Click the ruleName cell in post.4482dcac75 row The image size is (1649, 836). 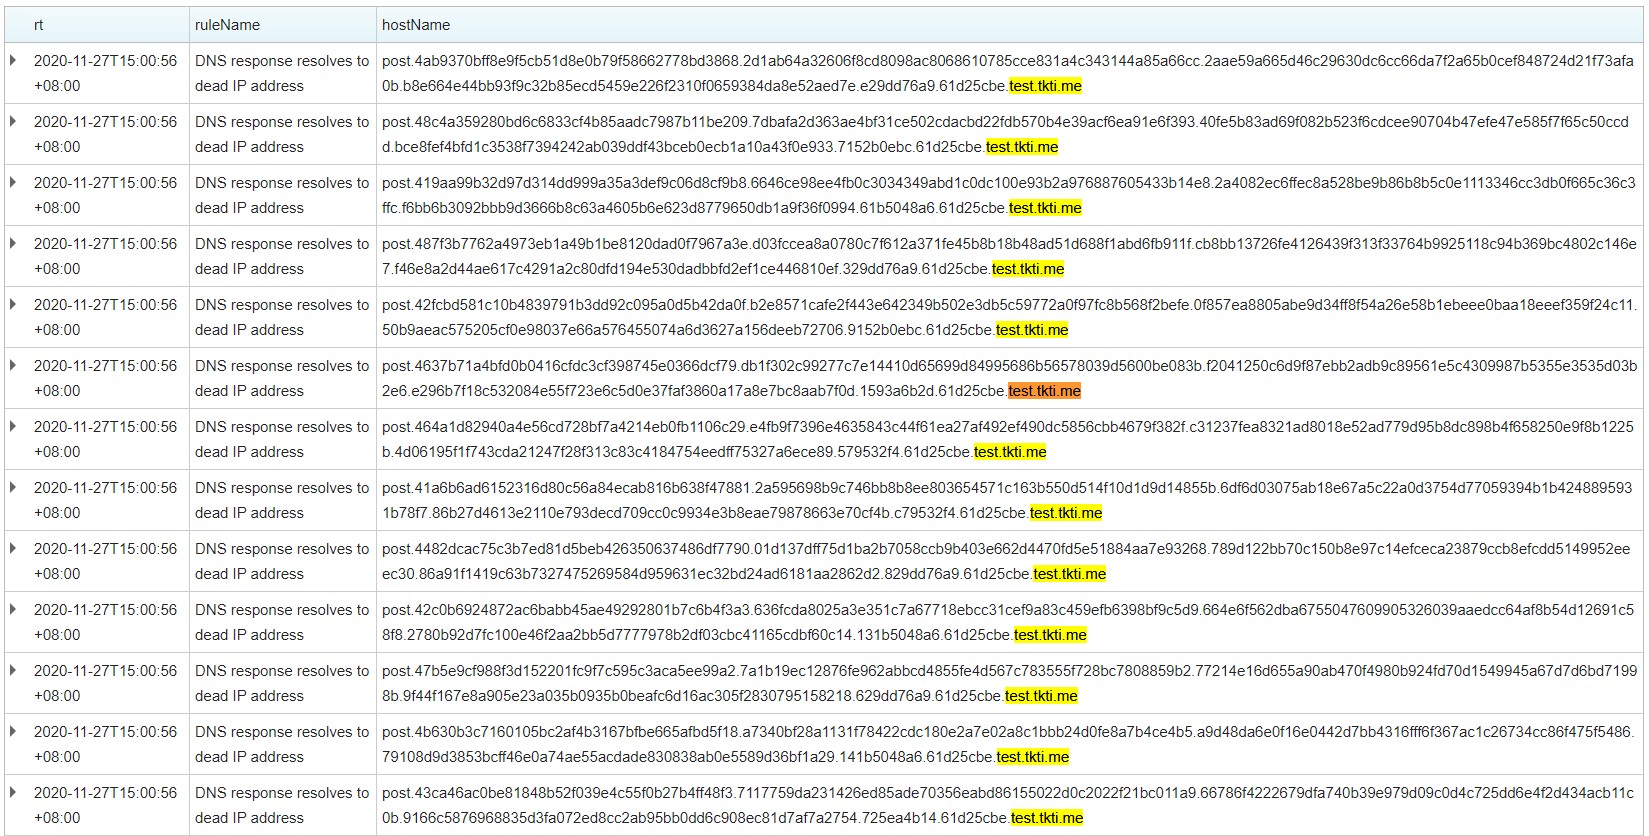[x=282, y=561]
